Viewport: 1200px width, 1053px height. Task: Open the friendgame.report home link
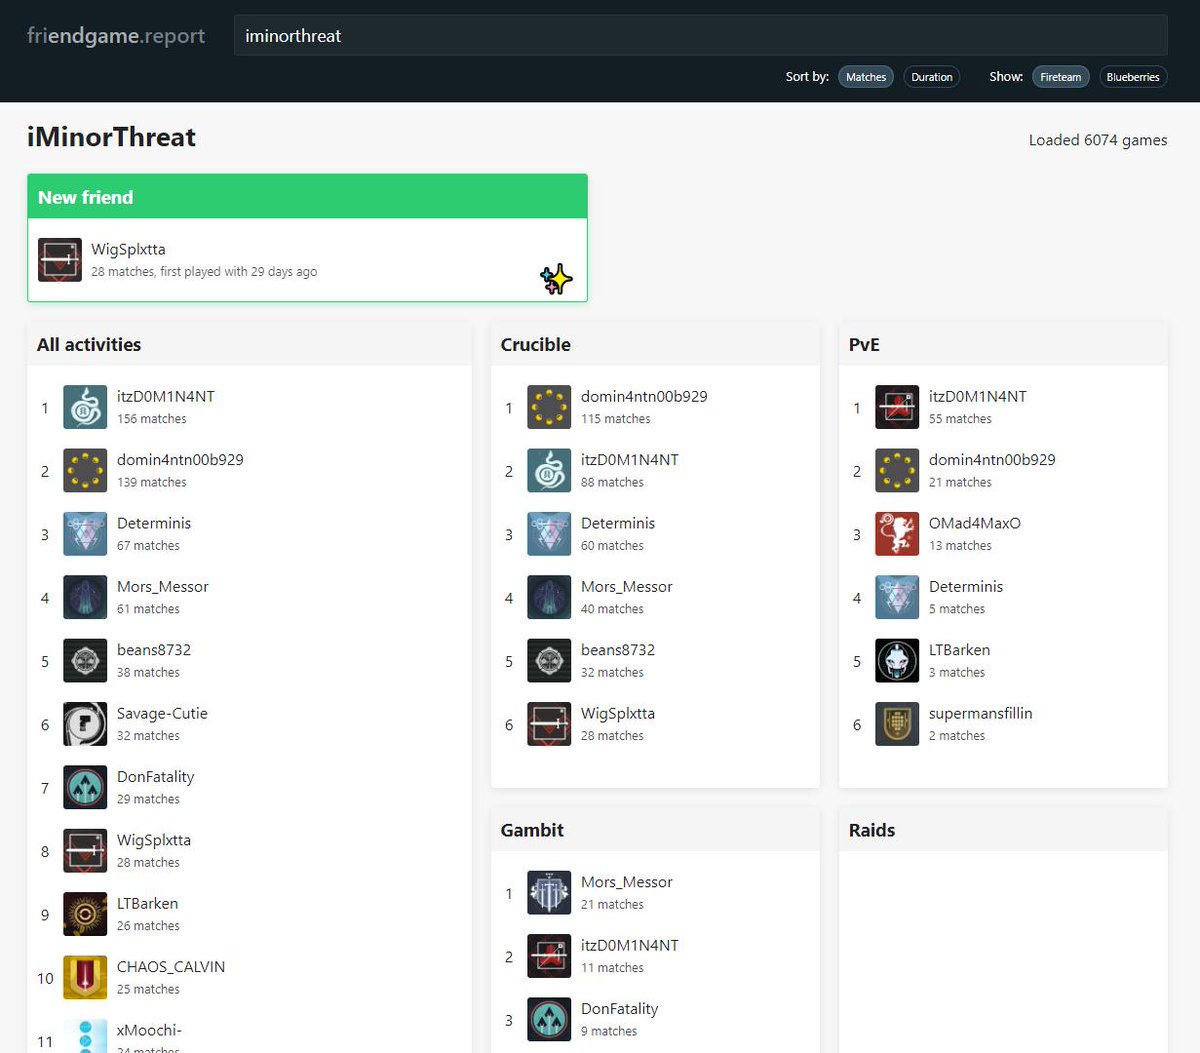[116, 36]
